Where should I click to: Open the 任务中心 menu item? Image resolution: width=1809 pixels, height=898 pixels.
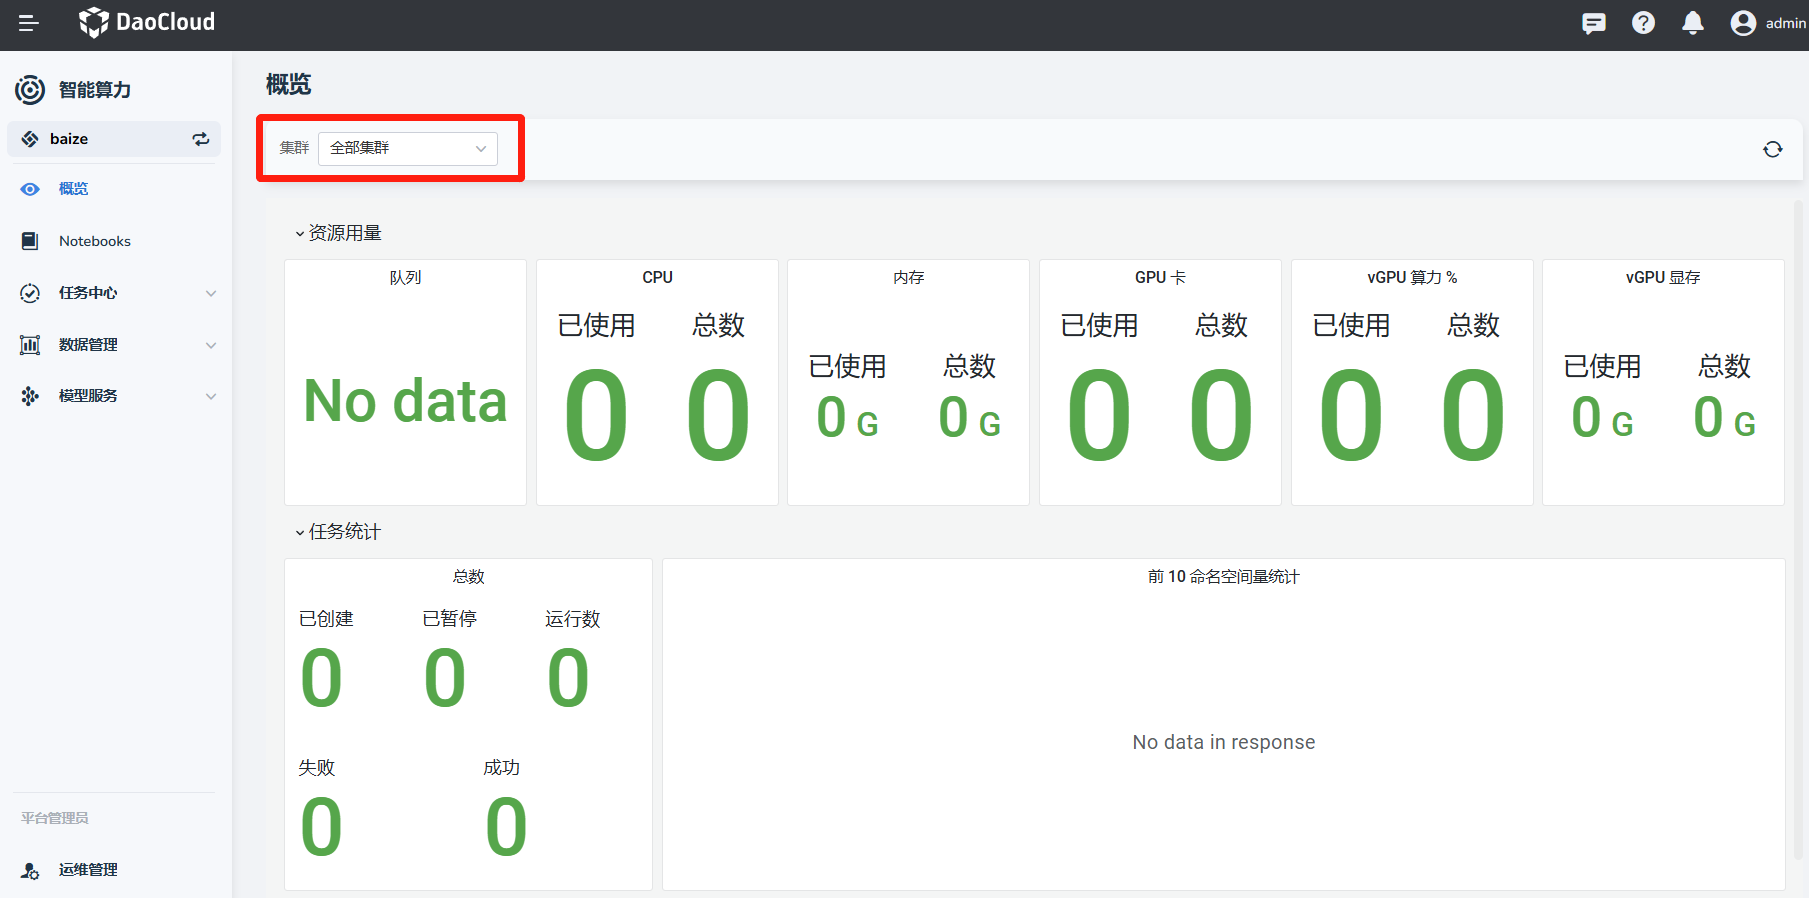pos(88,293)
